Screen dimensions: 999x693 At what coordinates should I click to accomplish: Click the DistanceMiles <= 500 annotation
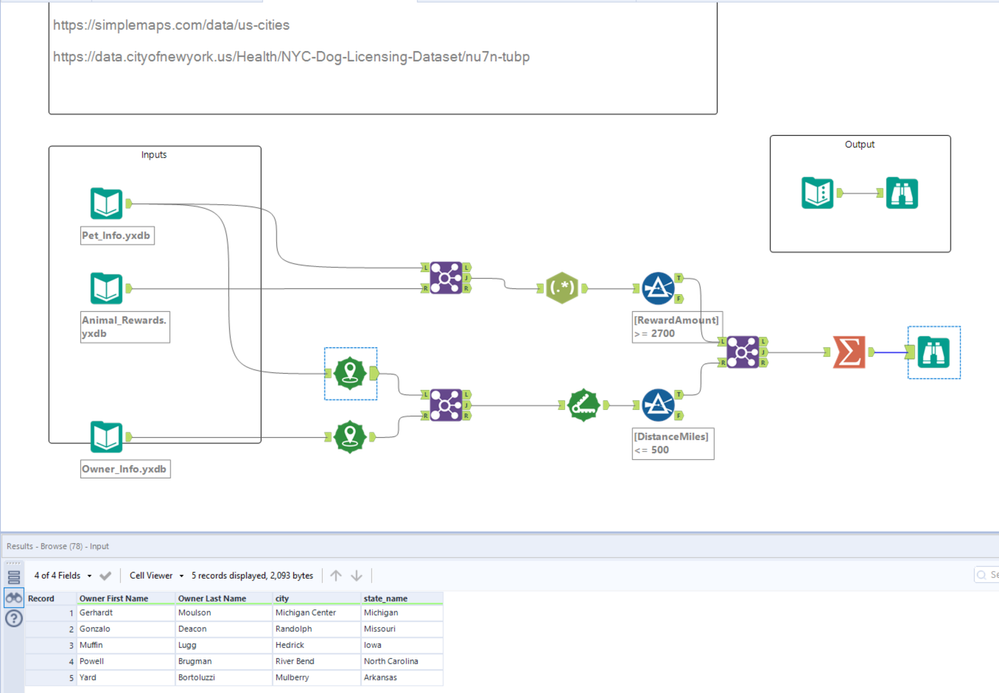click(673, 443)
